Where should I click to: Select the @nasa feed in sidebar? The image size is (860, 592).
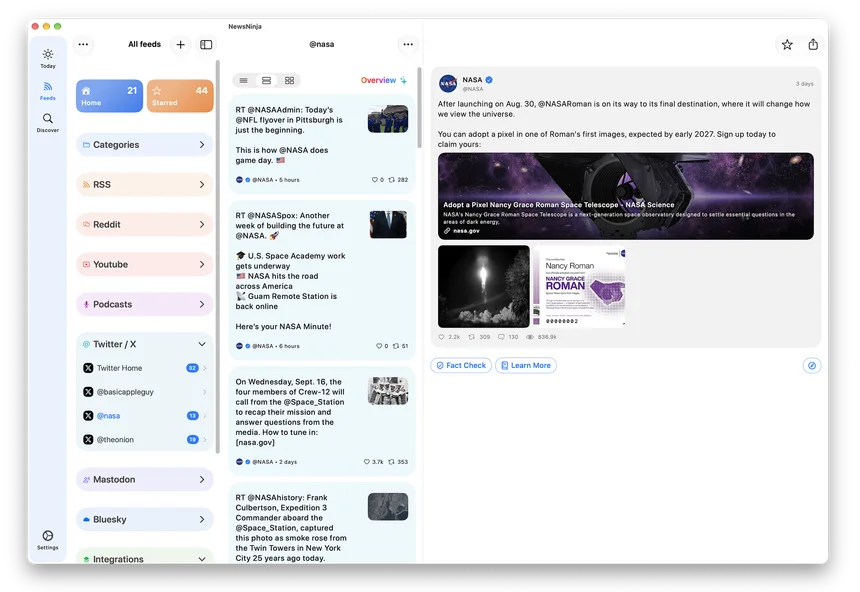tap(144, 416)
